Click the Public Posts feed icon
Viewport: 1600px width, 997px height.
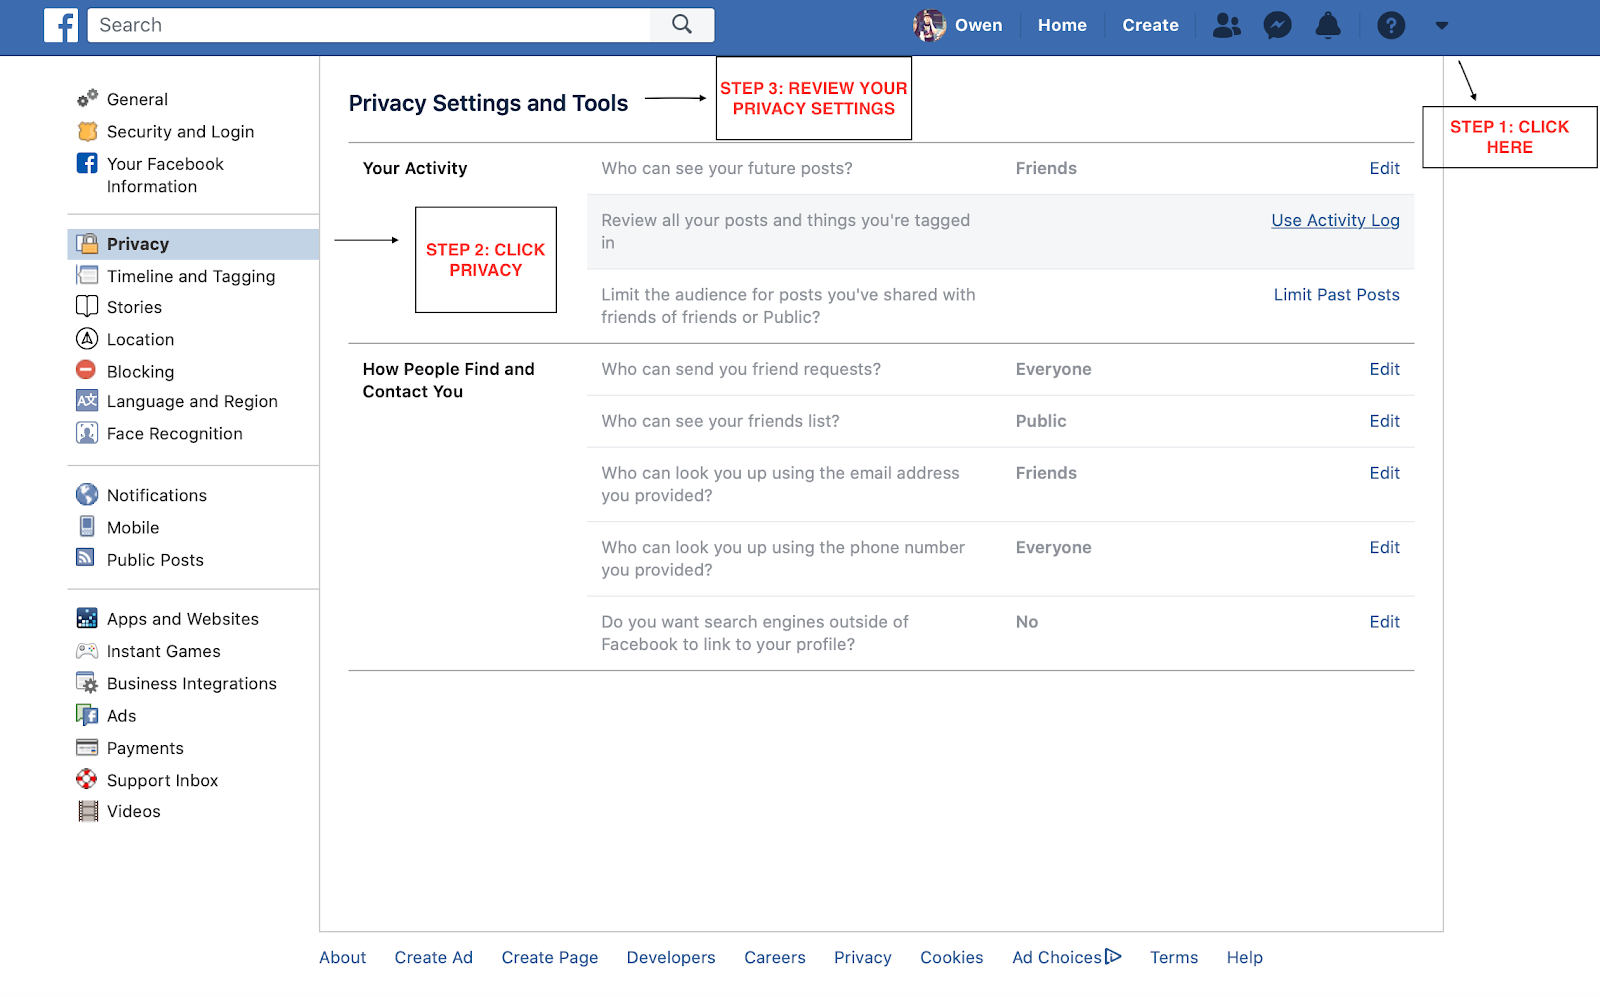[86, 558]
